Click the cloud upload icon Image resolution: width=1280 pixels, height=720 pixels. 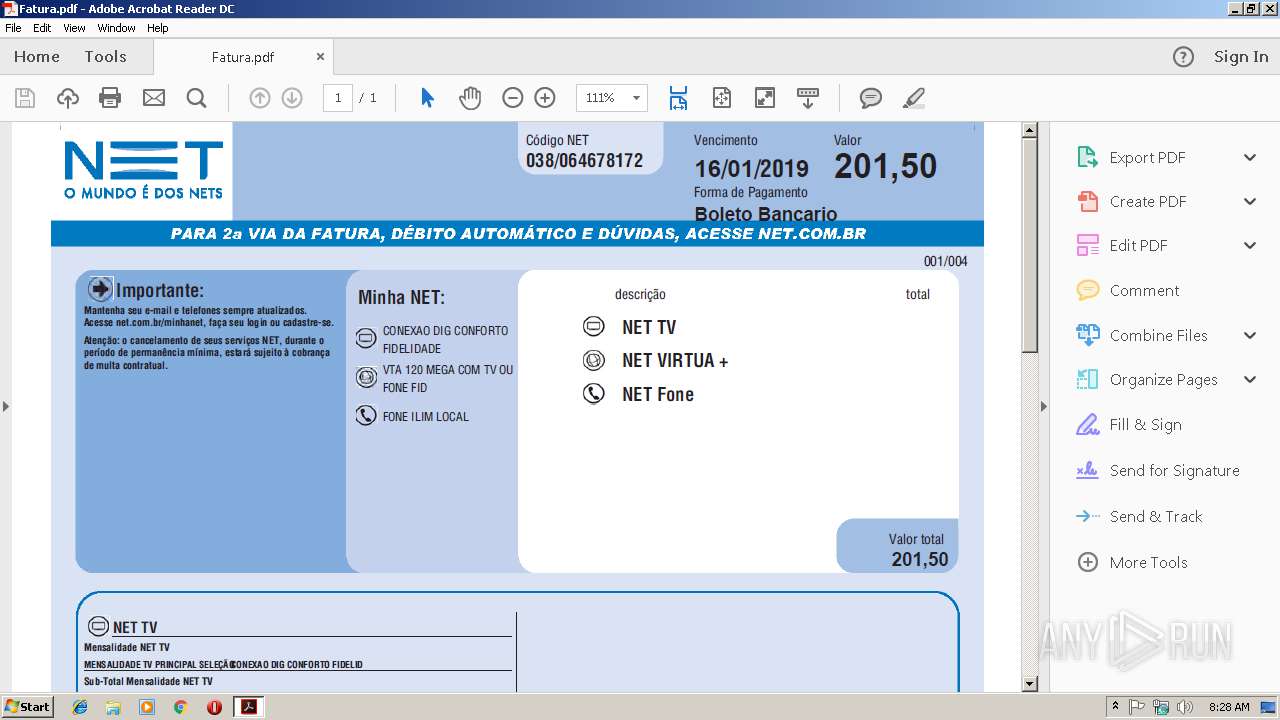click(x=68, y=98)
